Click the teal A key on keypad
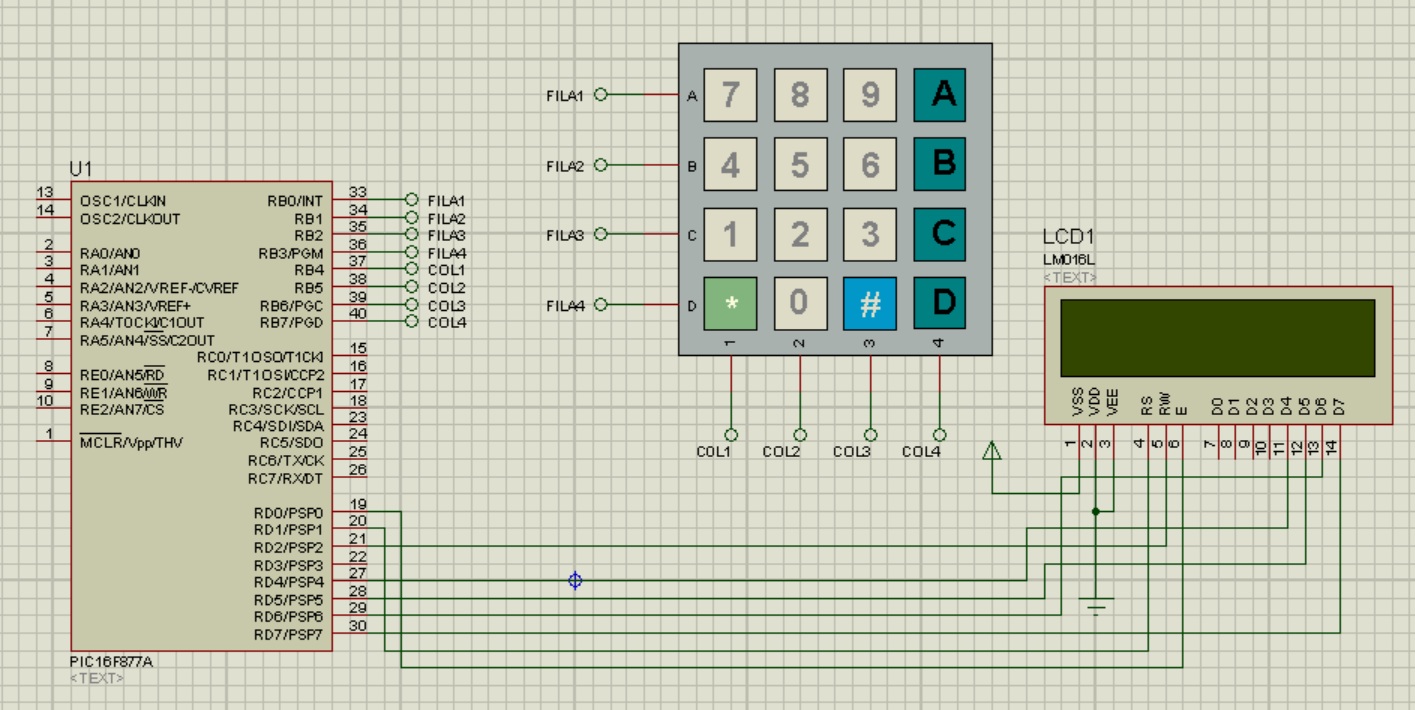1415x710 pixels. (x=940, y=95)
